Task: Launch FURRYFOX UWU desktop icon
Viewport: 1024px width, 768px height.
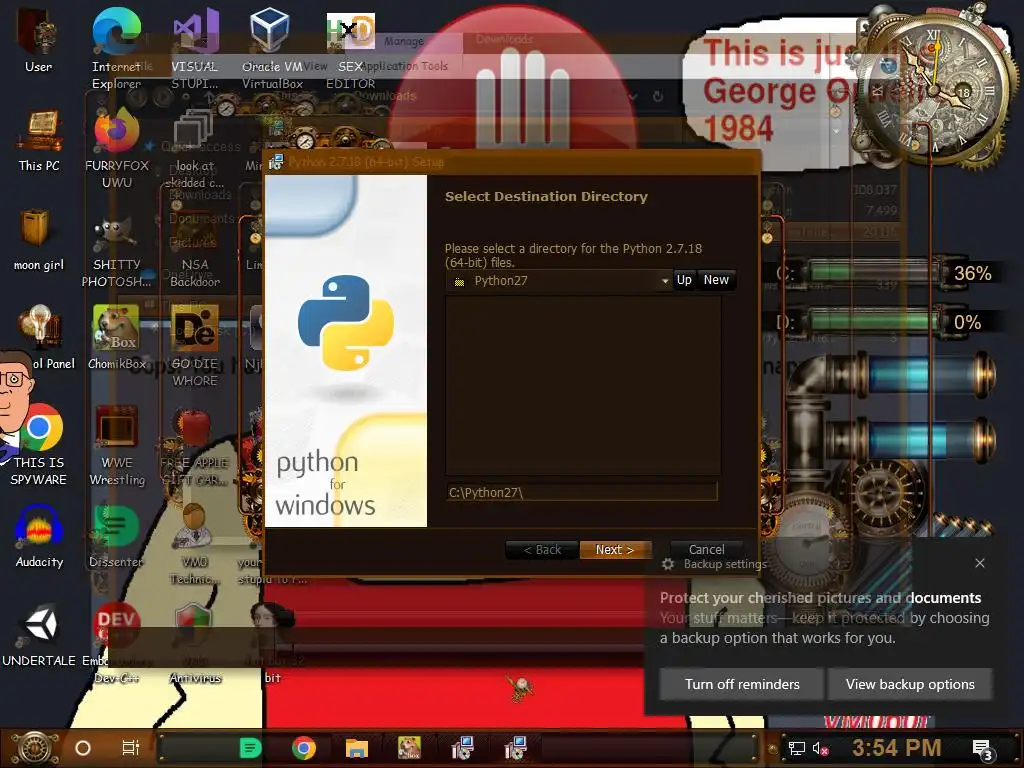Action: [116, 149]
